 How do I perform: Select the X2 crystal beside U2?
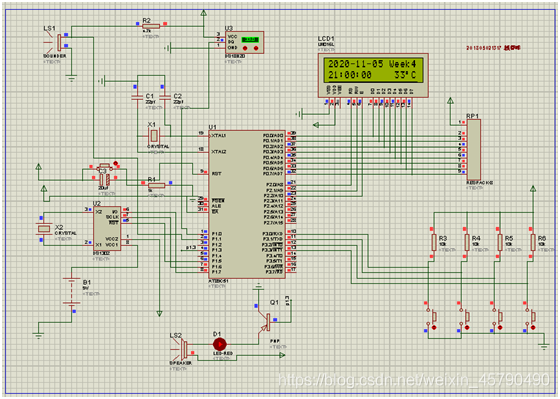(x=43, y=229)
